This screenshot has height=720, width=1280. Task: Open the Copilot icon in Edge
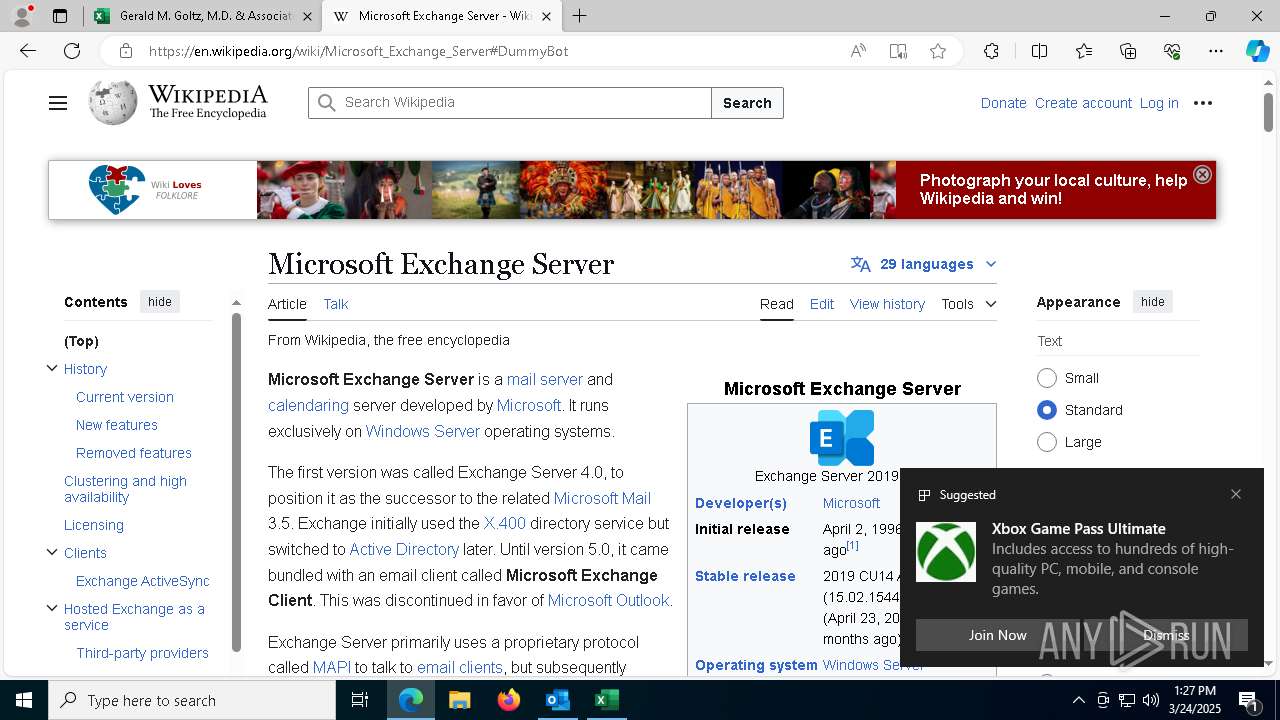1257,51
